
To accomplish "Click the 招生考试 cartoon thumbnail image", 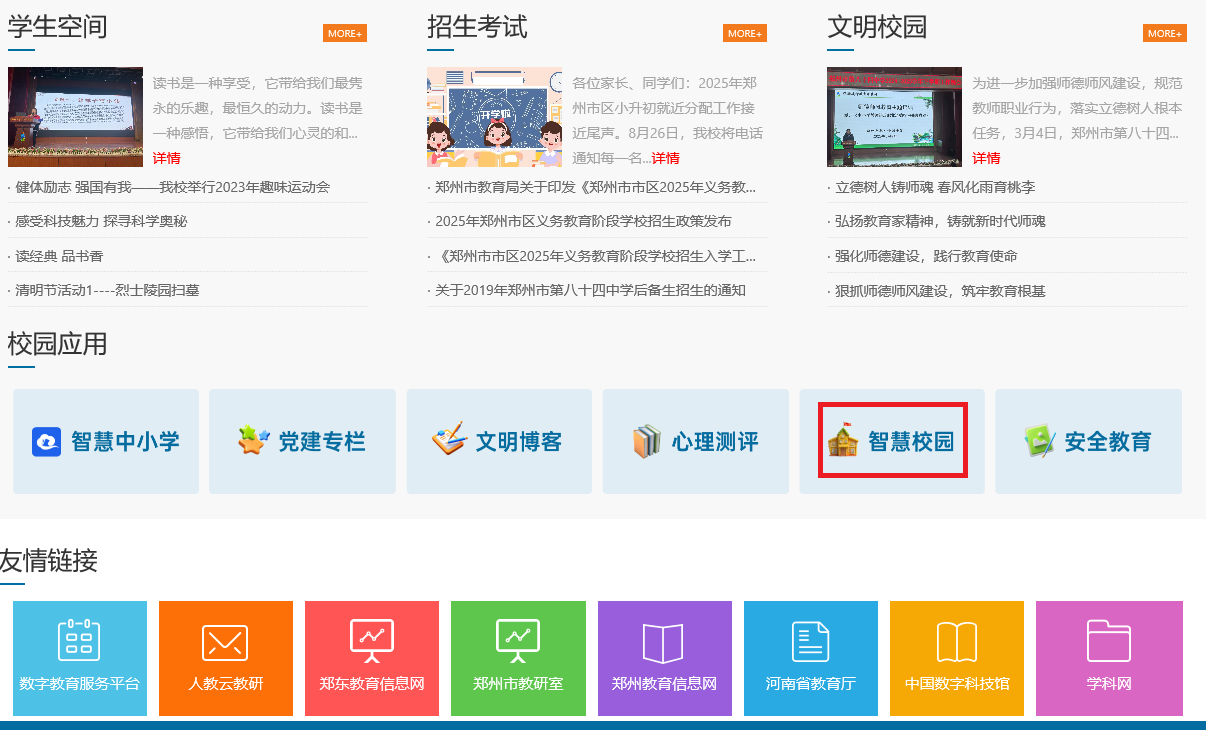I will tap(494, 117).
